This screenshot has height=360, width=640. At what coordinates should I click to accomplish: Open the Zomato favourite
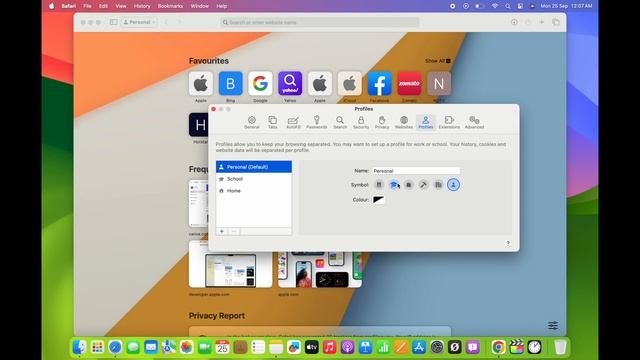point(409,83)
